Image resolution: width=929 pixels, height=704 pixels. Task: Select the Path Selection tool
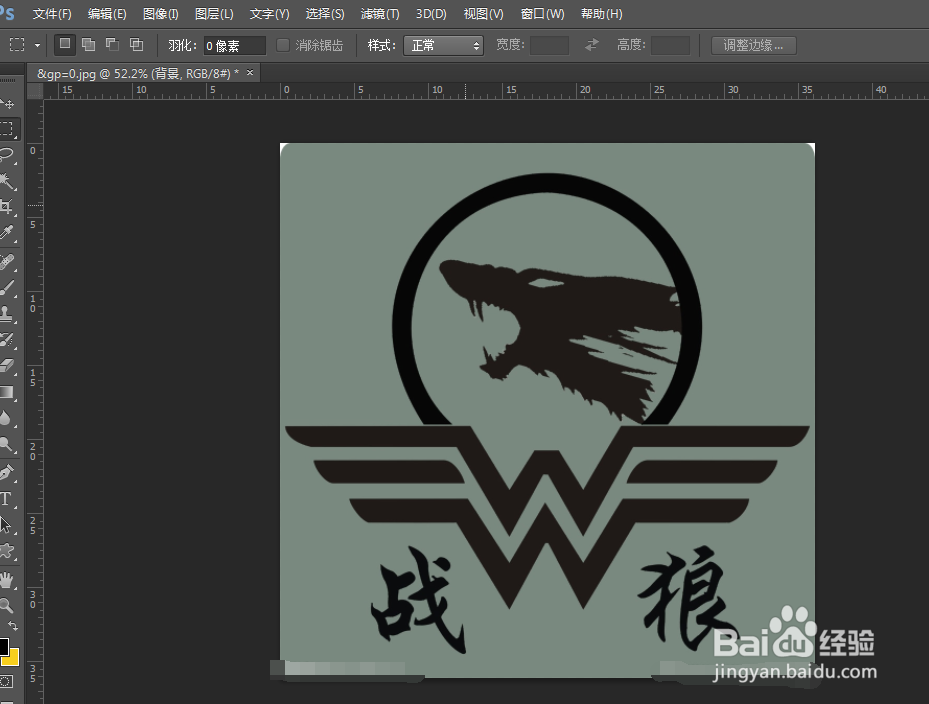click(x=8, y=525)
